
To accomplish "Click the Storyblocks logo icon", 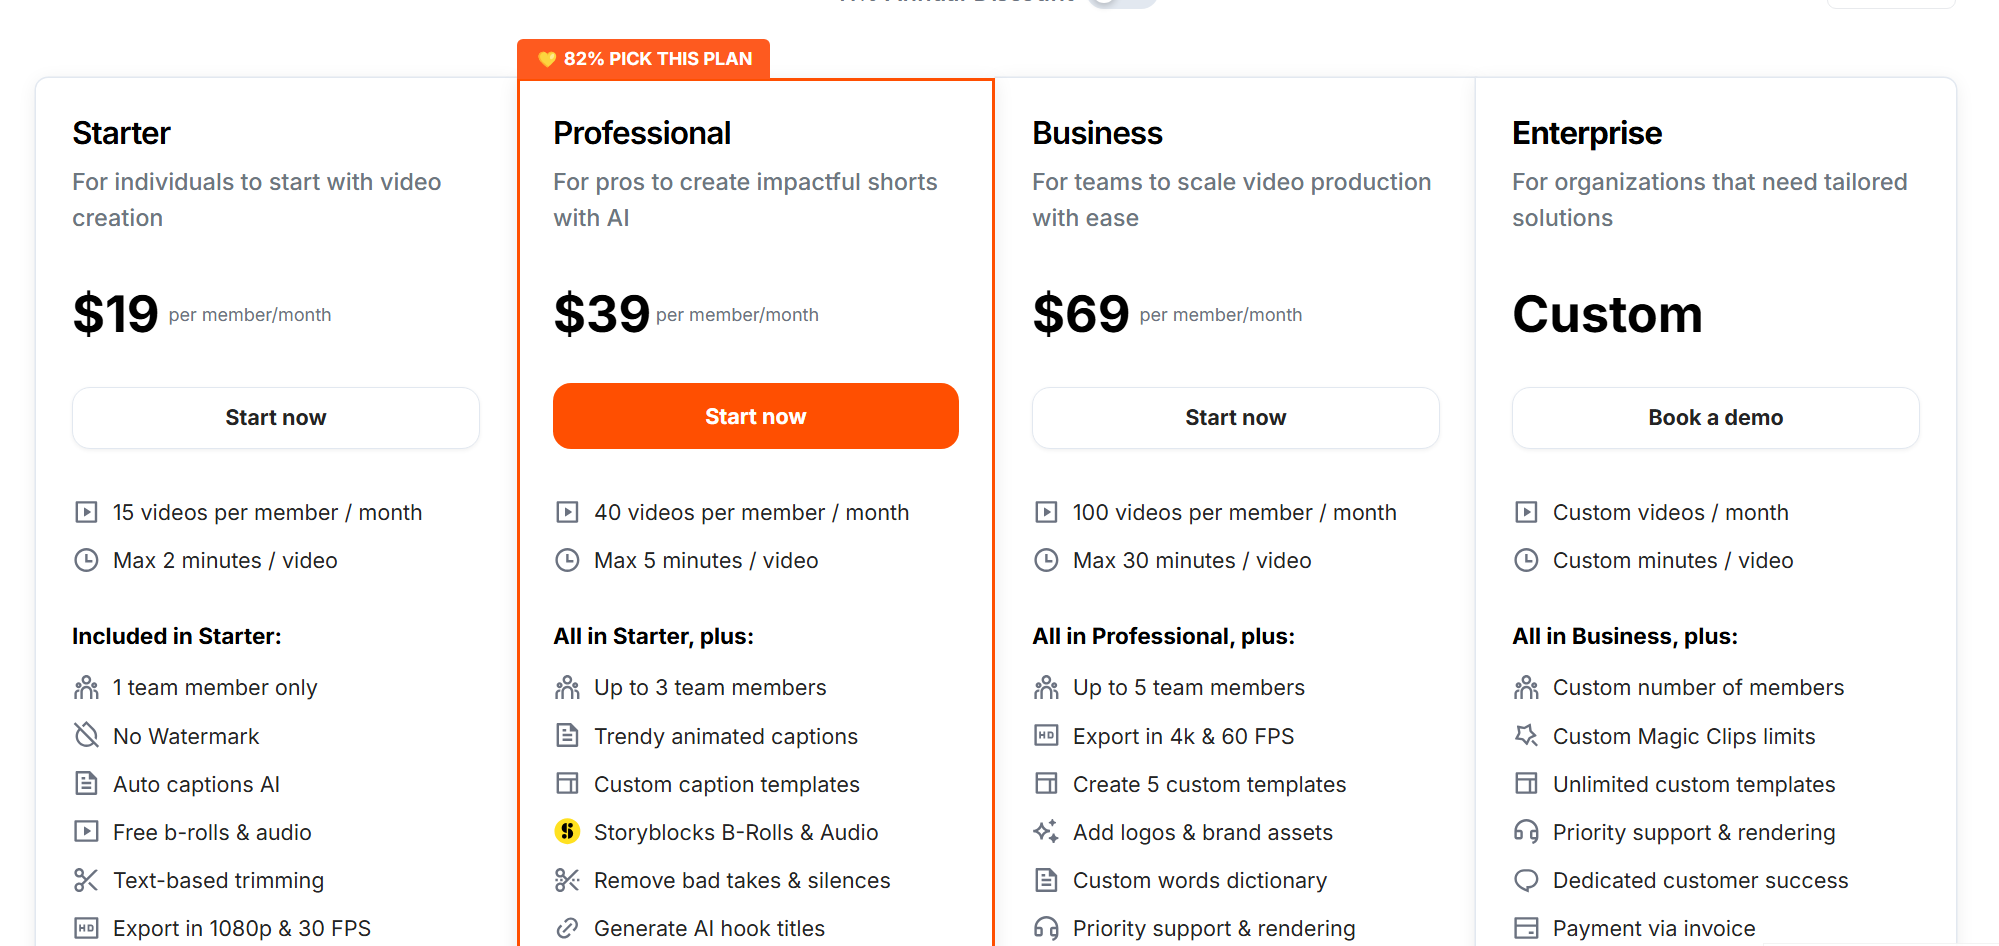I will coord(567,831).
